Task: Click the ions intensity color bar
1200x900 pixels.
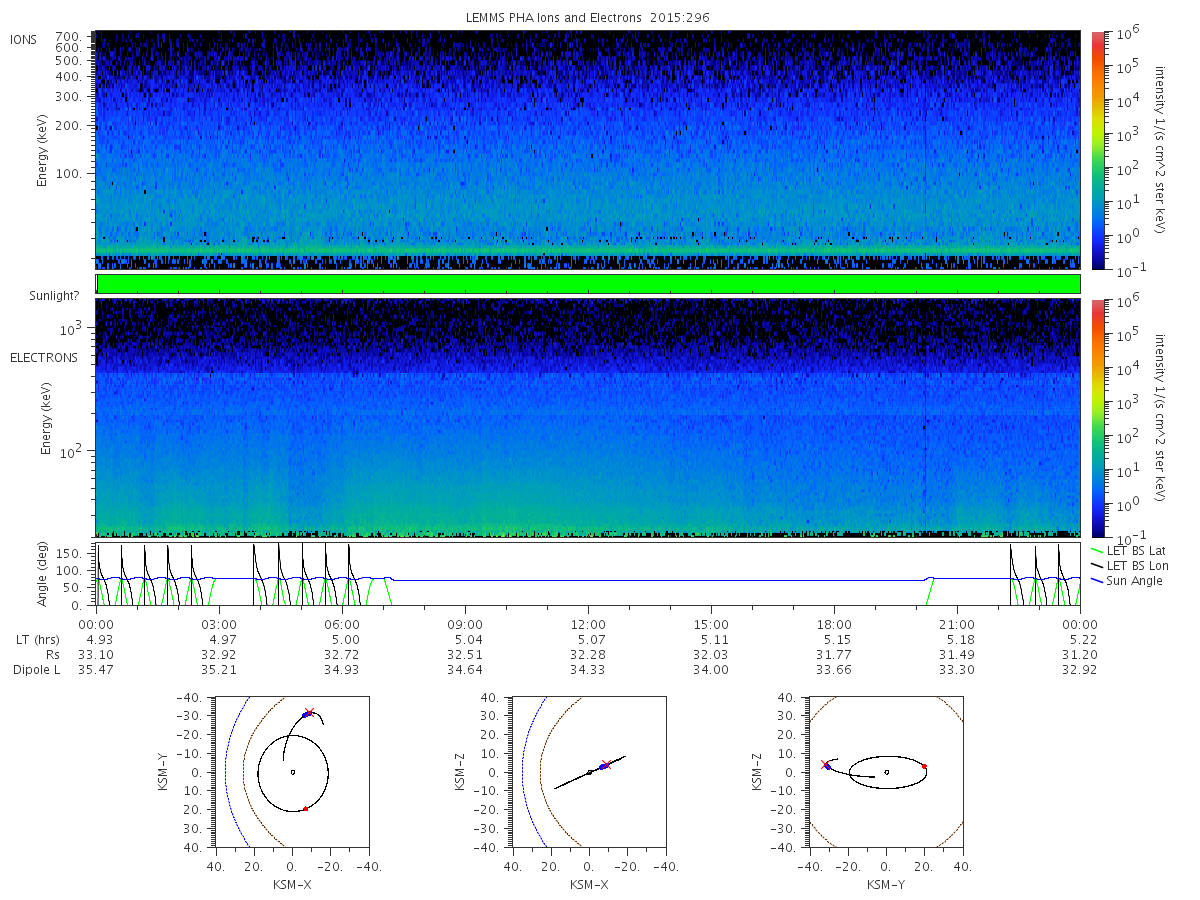Action: coord(1097,150)
